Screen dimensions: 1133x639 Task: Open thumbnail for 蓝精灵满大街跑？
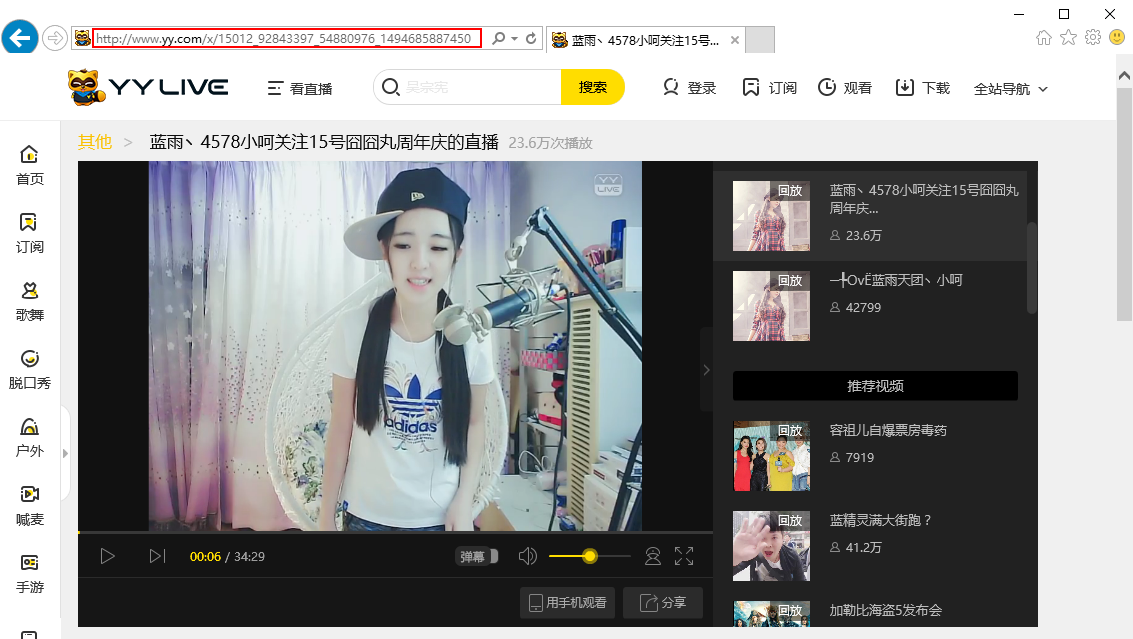coord(771,546)
